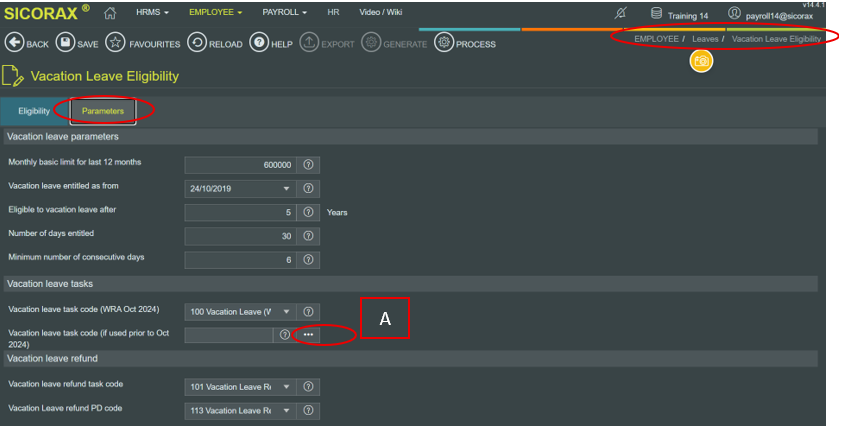This screenshot has width=842, height=427.
Task: Open the HRMS dropdown menu
Action: [153, 12]
